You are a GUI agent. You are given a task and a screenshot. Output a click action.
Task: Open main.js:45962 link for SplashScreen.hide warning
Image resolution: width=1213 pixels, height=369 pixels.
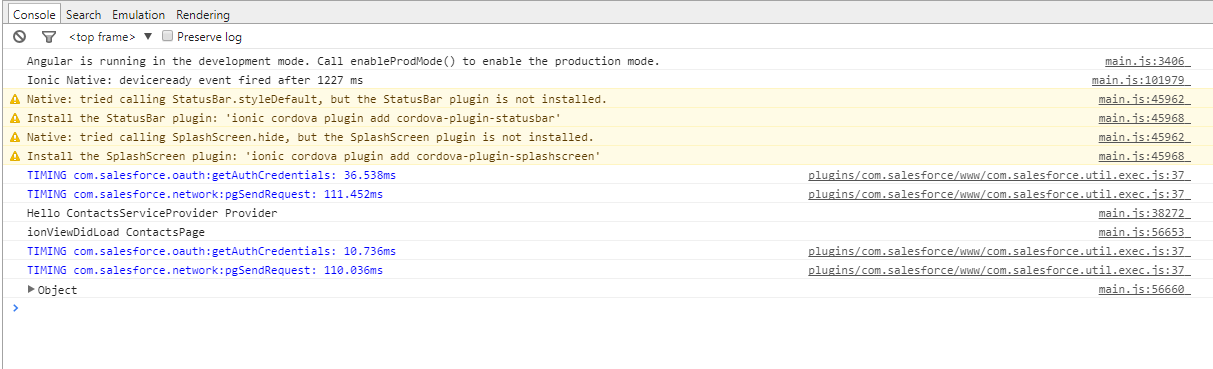(x=1144, y=137)
